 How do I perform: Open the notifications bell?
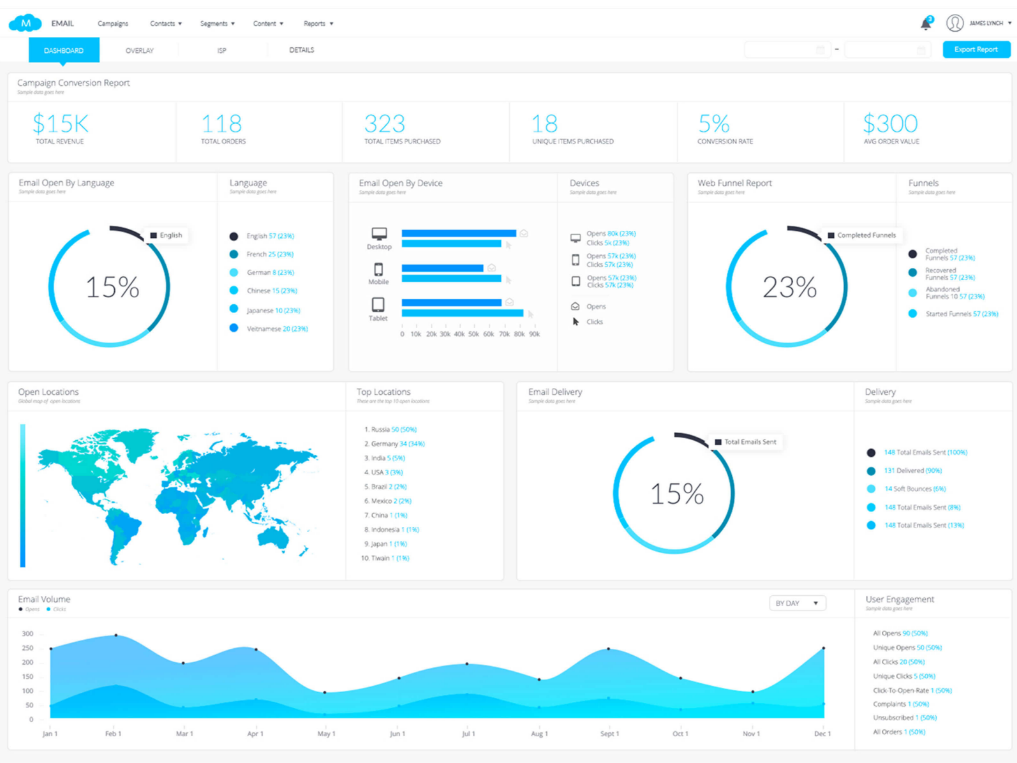coord(925,23)
